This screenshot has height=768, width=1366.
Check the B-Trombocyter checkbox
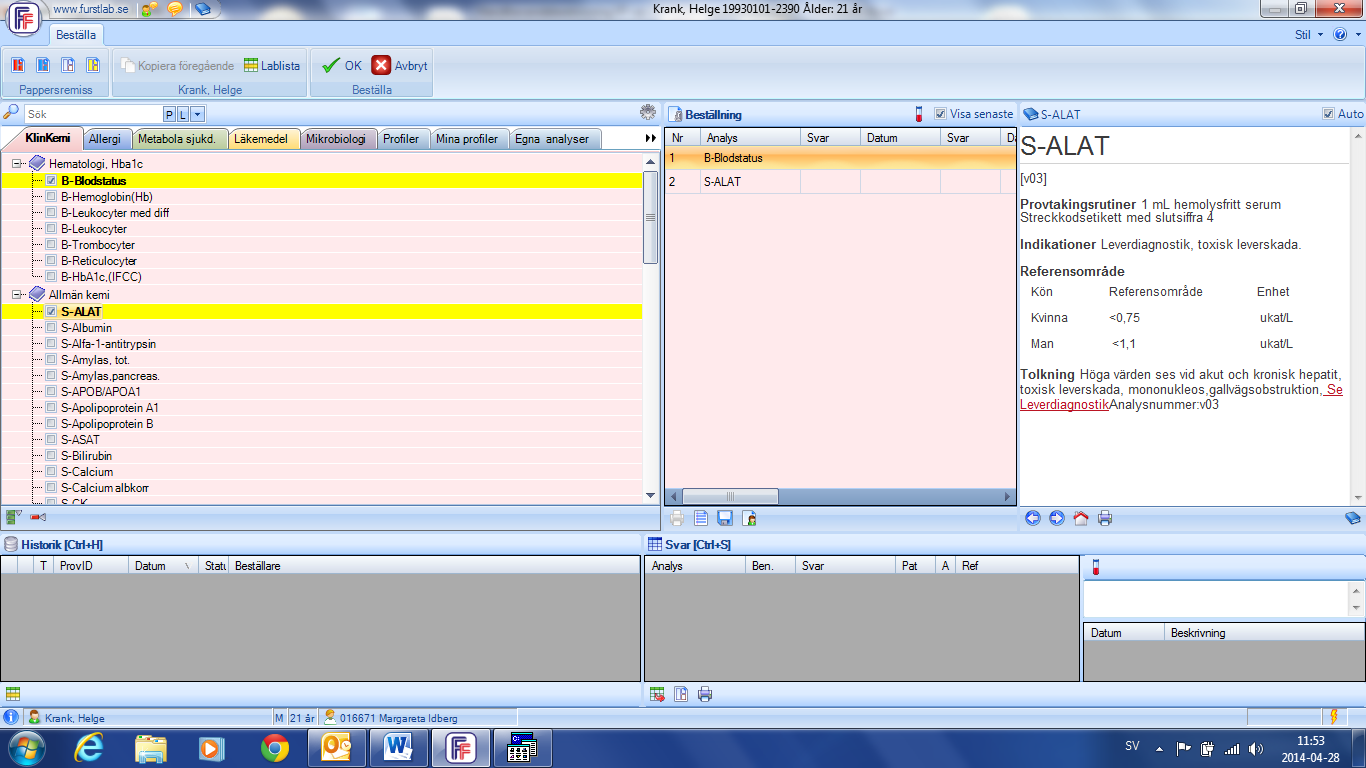click(51, 245)
